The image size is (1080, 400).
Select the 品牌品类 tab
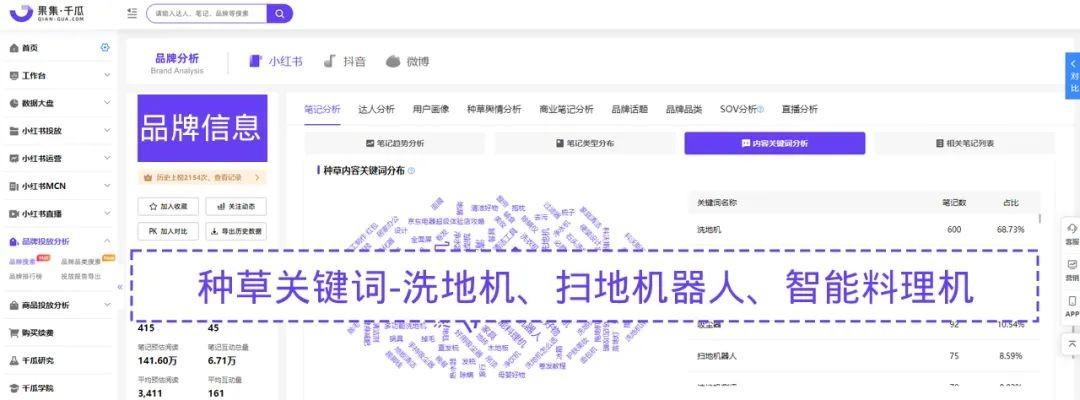coord(684,109)
